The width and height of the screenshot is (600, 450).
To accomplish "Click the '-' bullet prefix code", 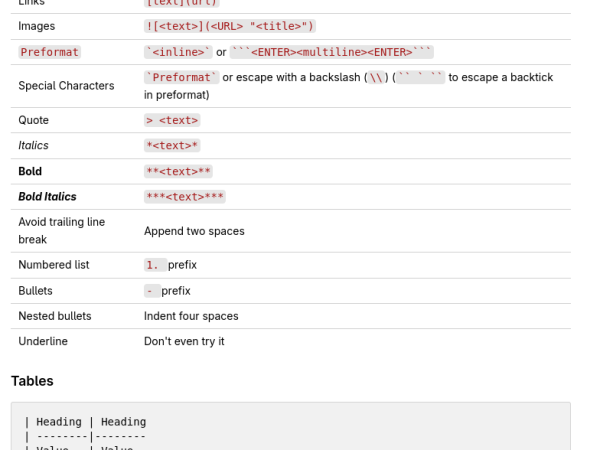I will point(152,291).
